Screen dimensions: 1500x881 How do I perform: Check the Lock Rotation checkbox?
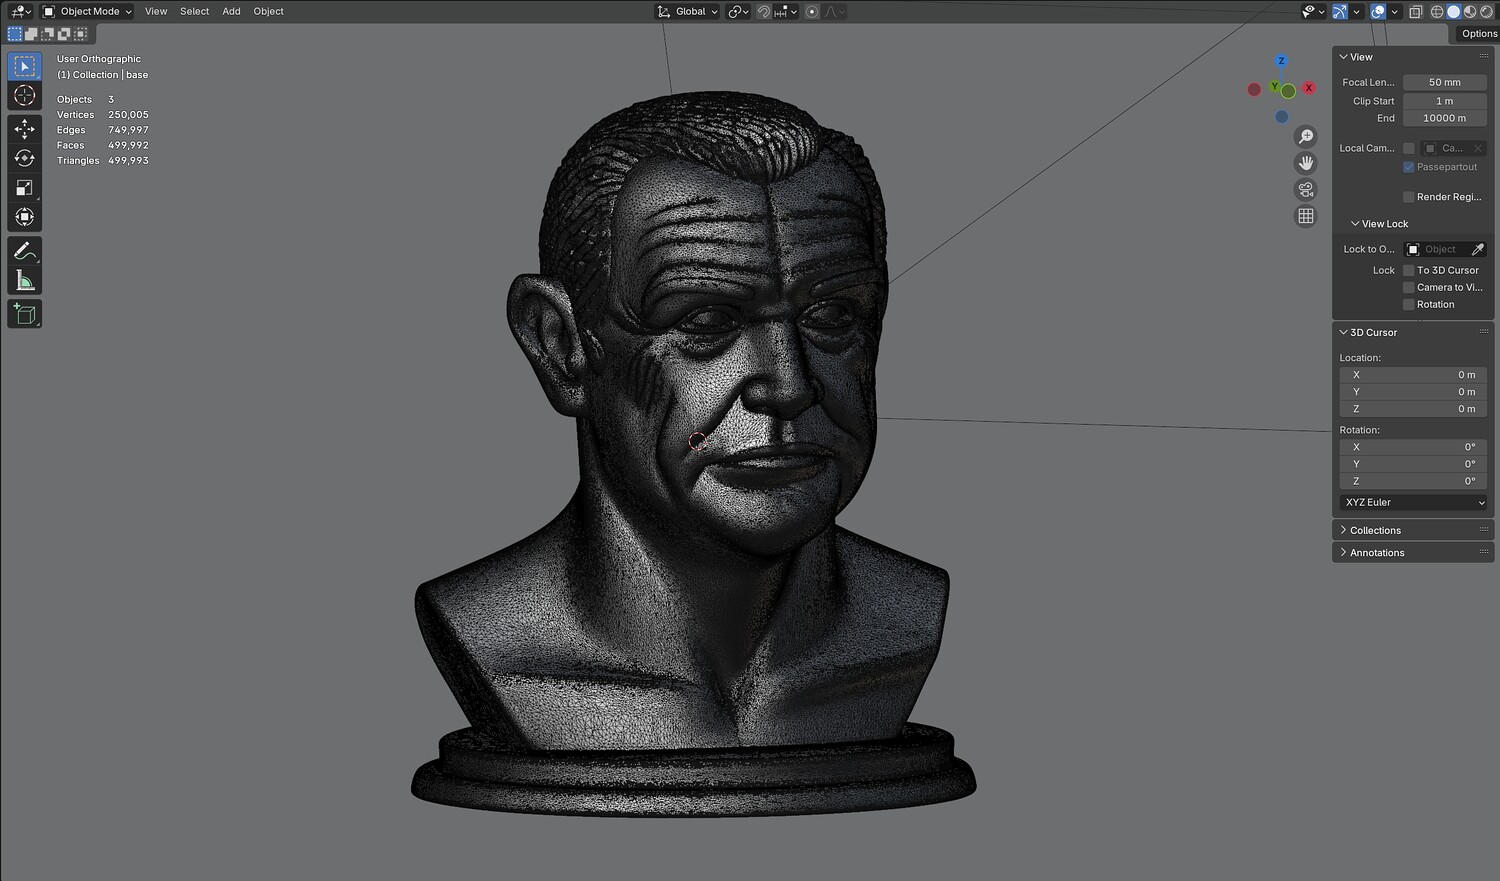[x=1409, y=304]
